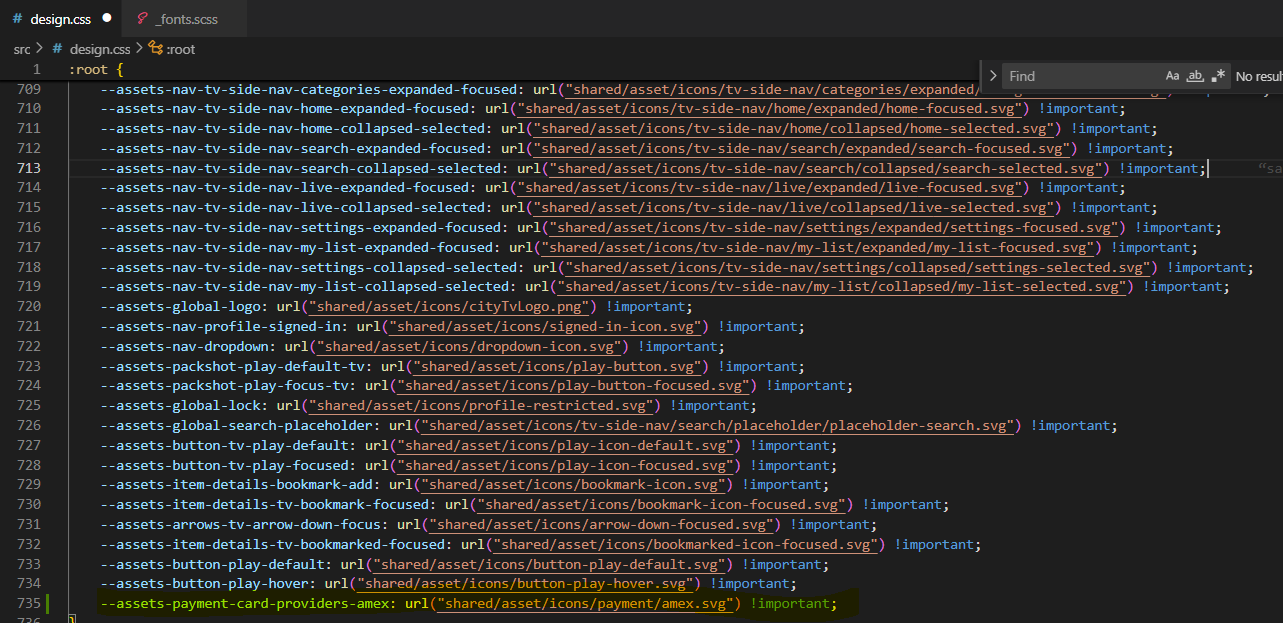This screenshot has width=1283, height=623.
Task: Click the CSS hash icon in breadcrumb
Action: 58,48
